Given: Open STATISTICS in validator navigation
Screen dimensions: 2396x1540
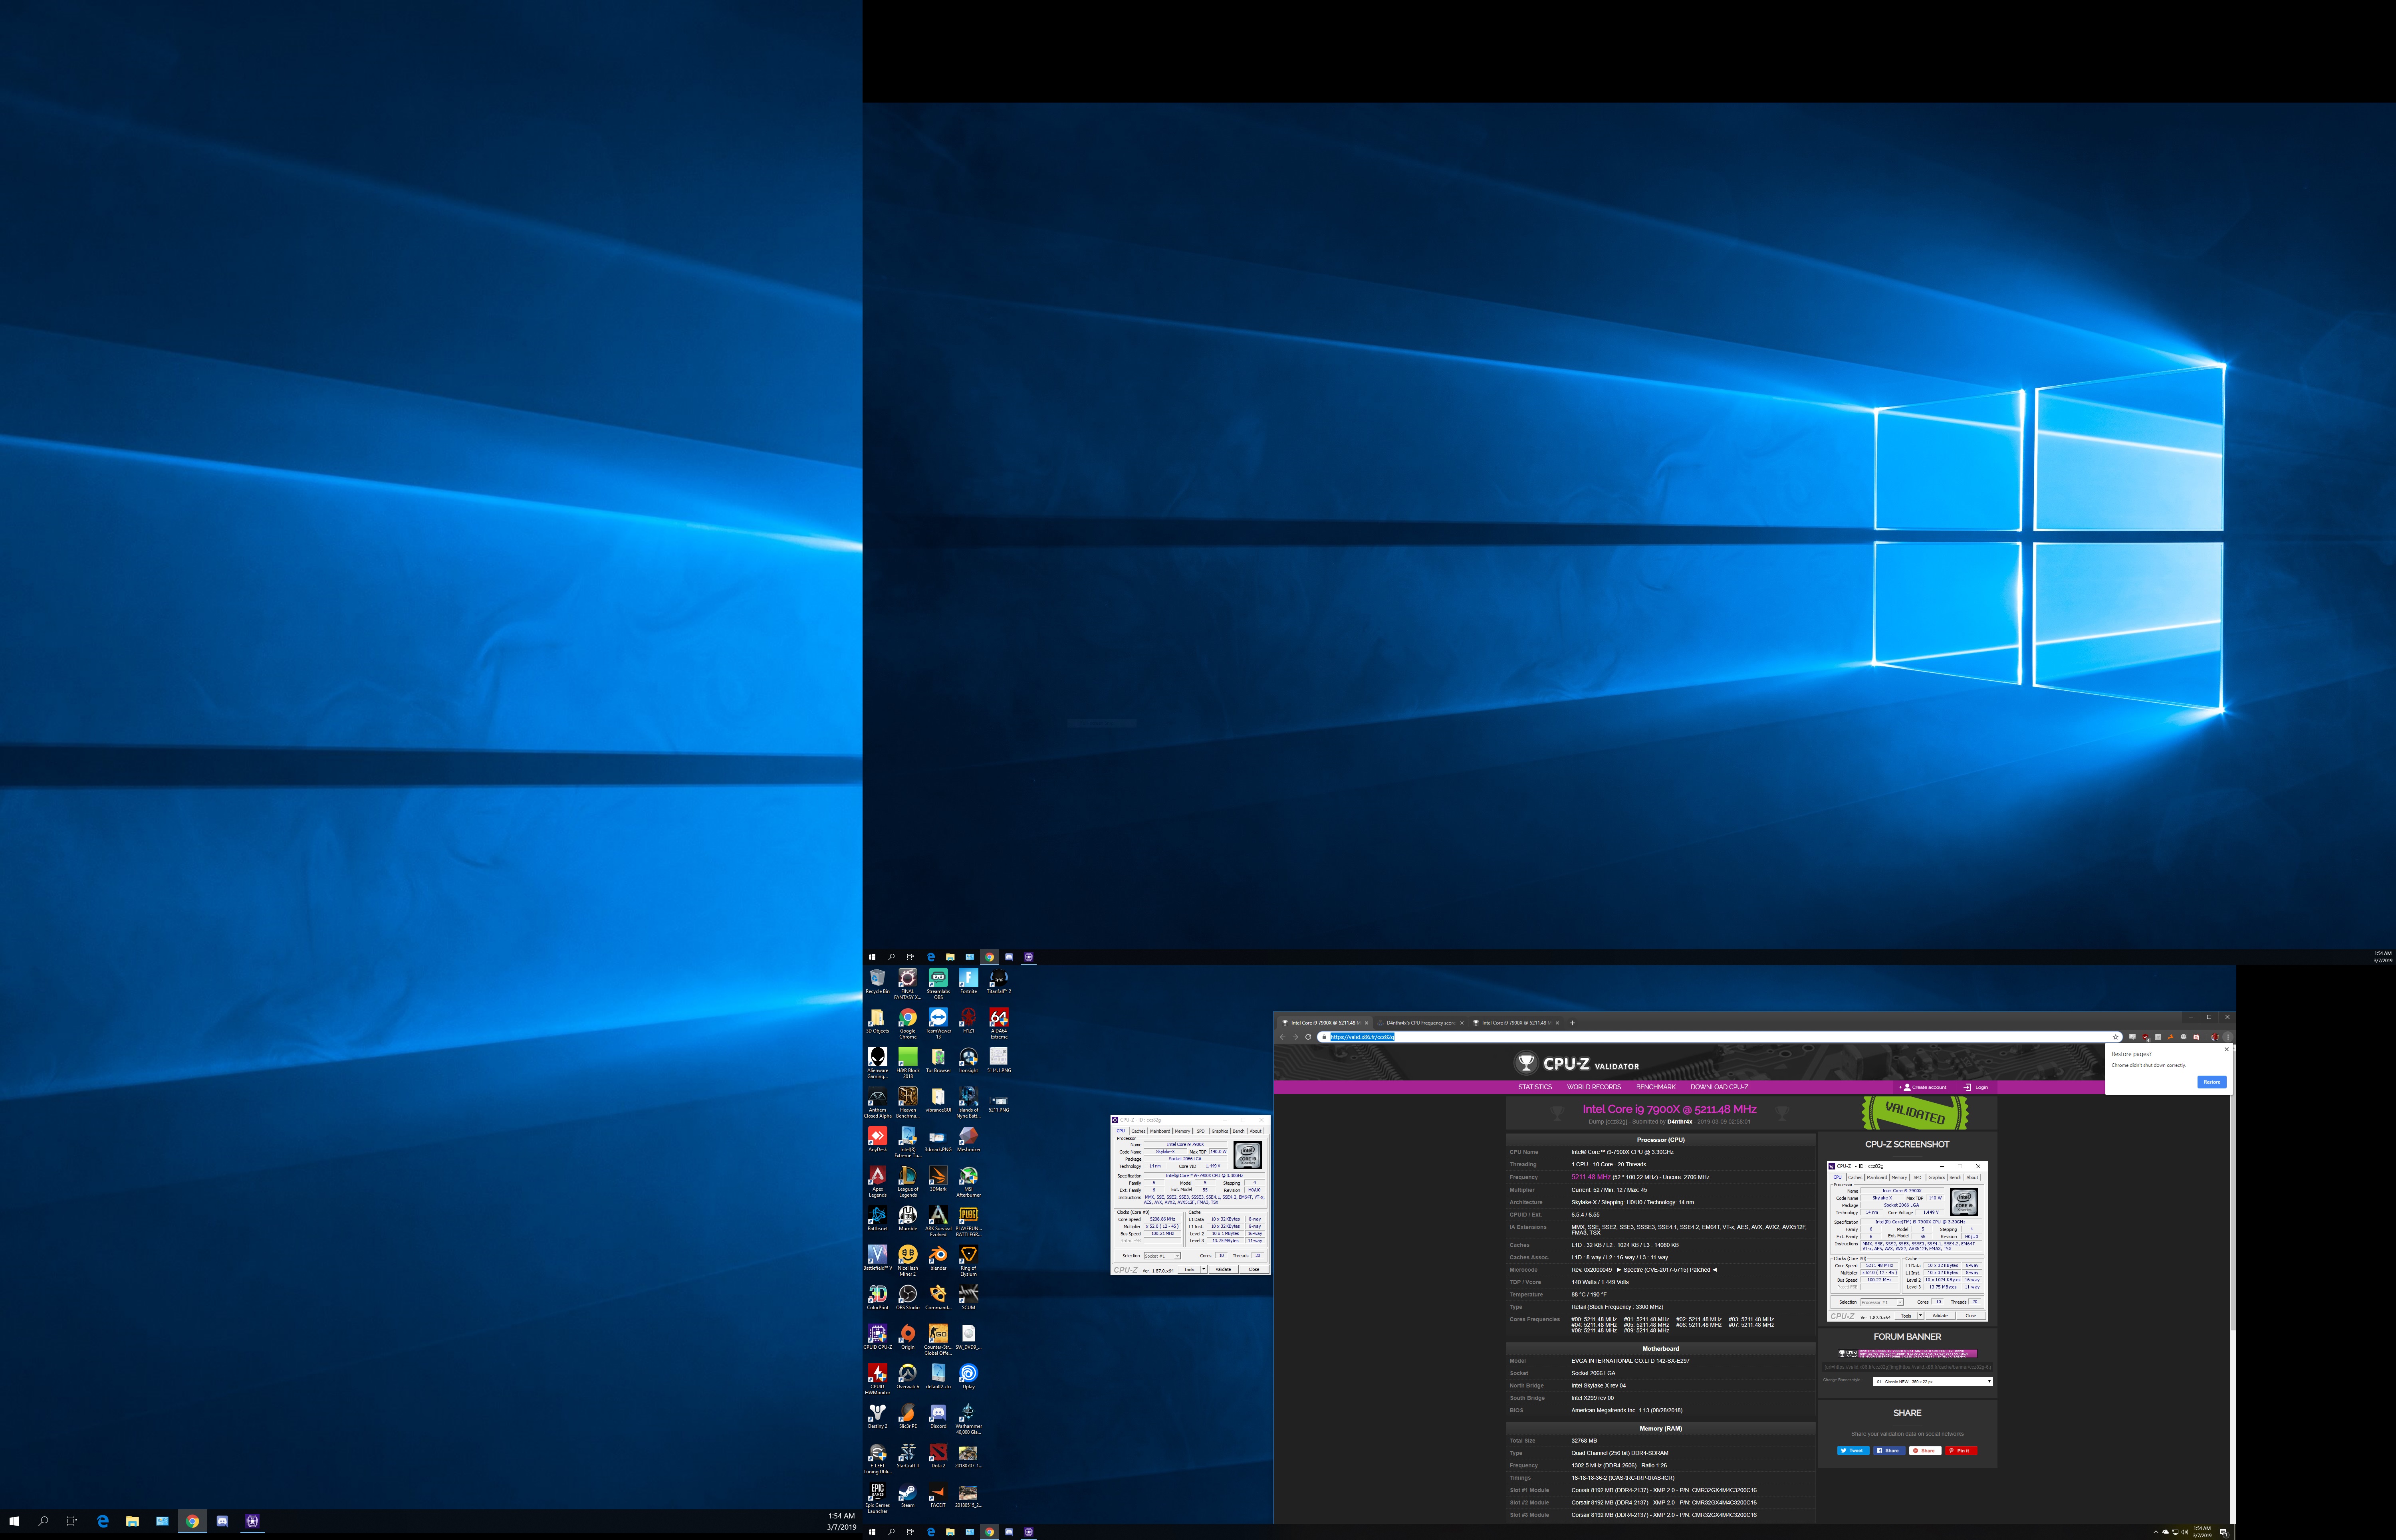Looking at the screenshot, I should (x=1535, y=1087).
